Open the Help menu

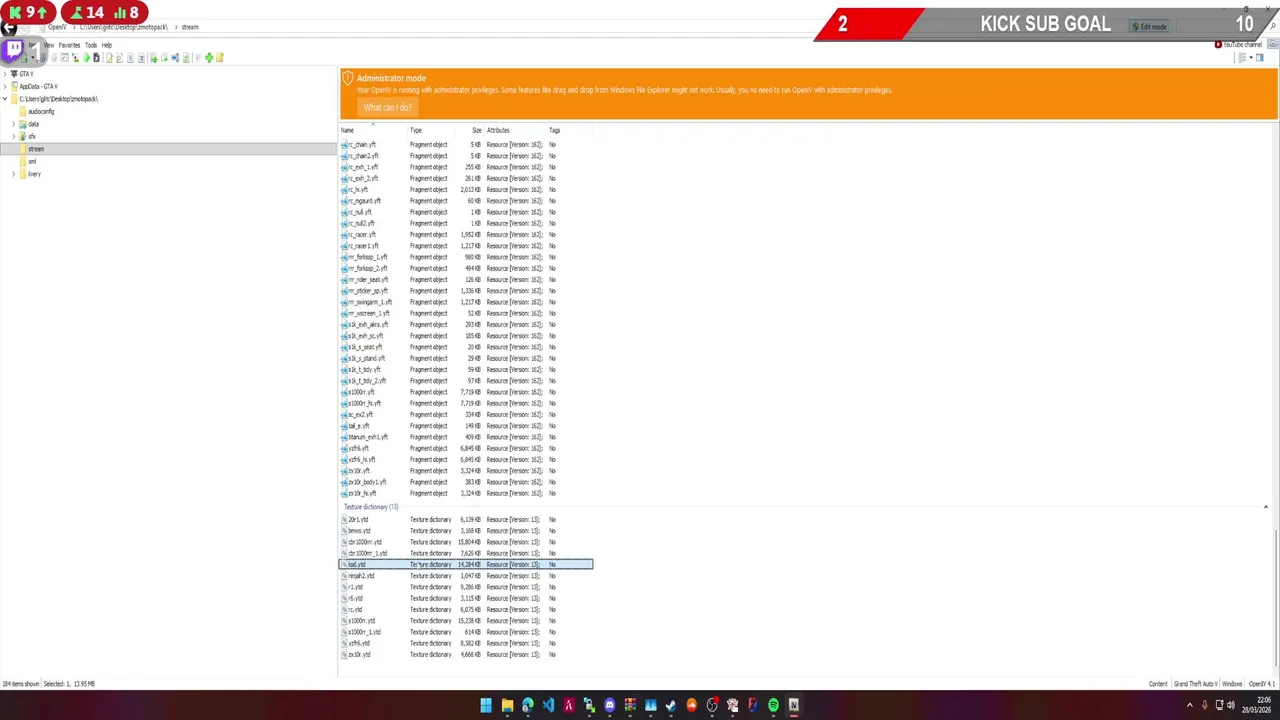tap(106, 45)
